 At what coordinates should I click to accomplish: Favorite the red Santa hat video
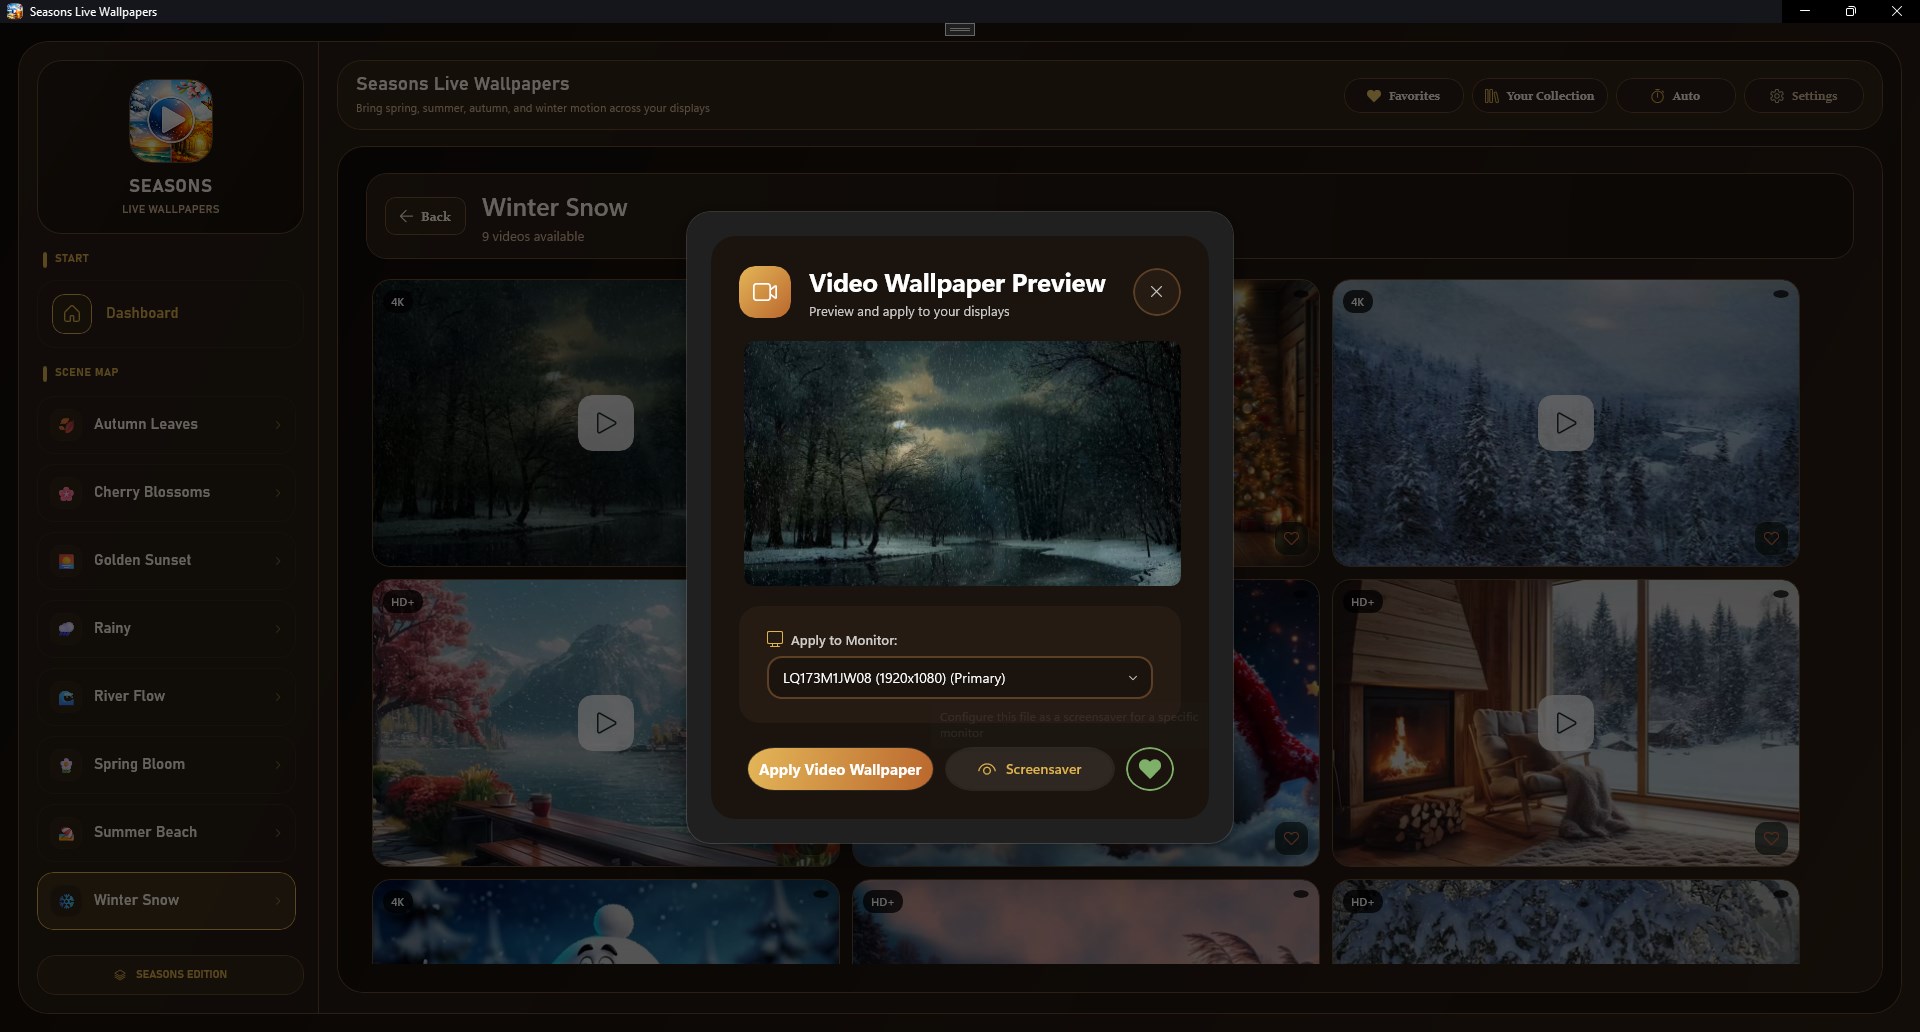[1291, 838]
